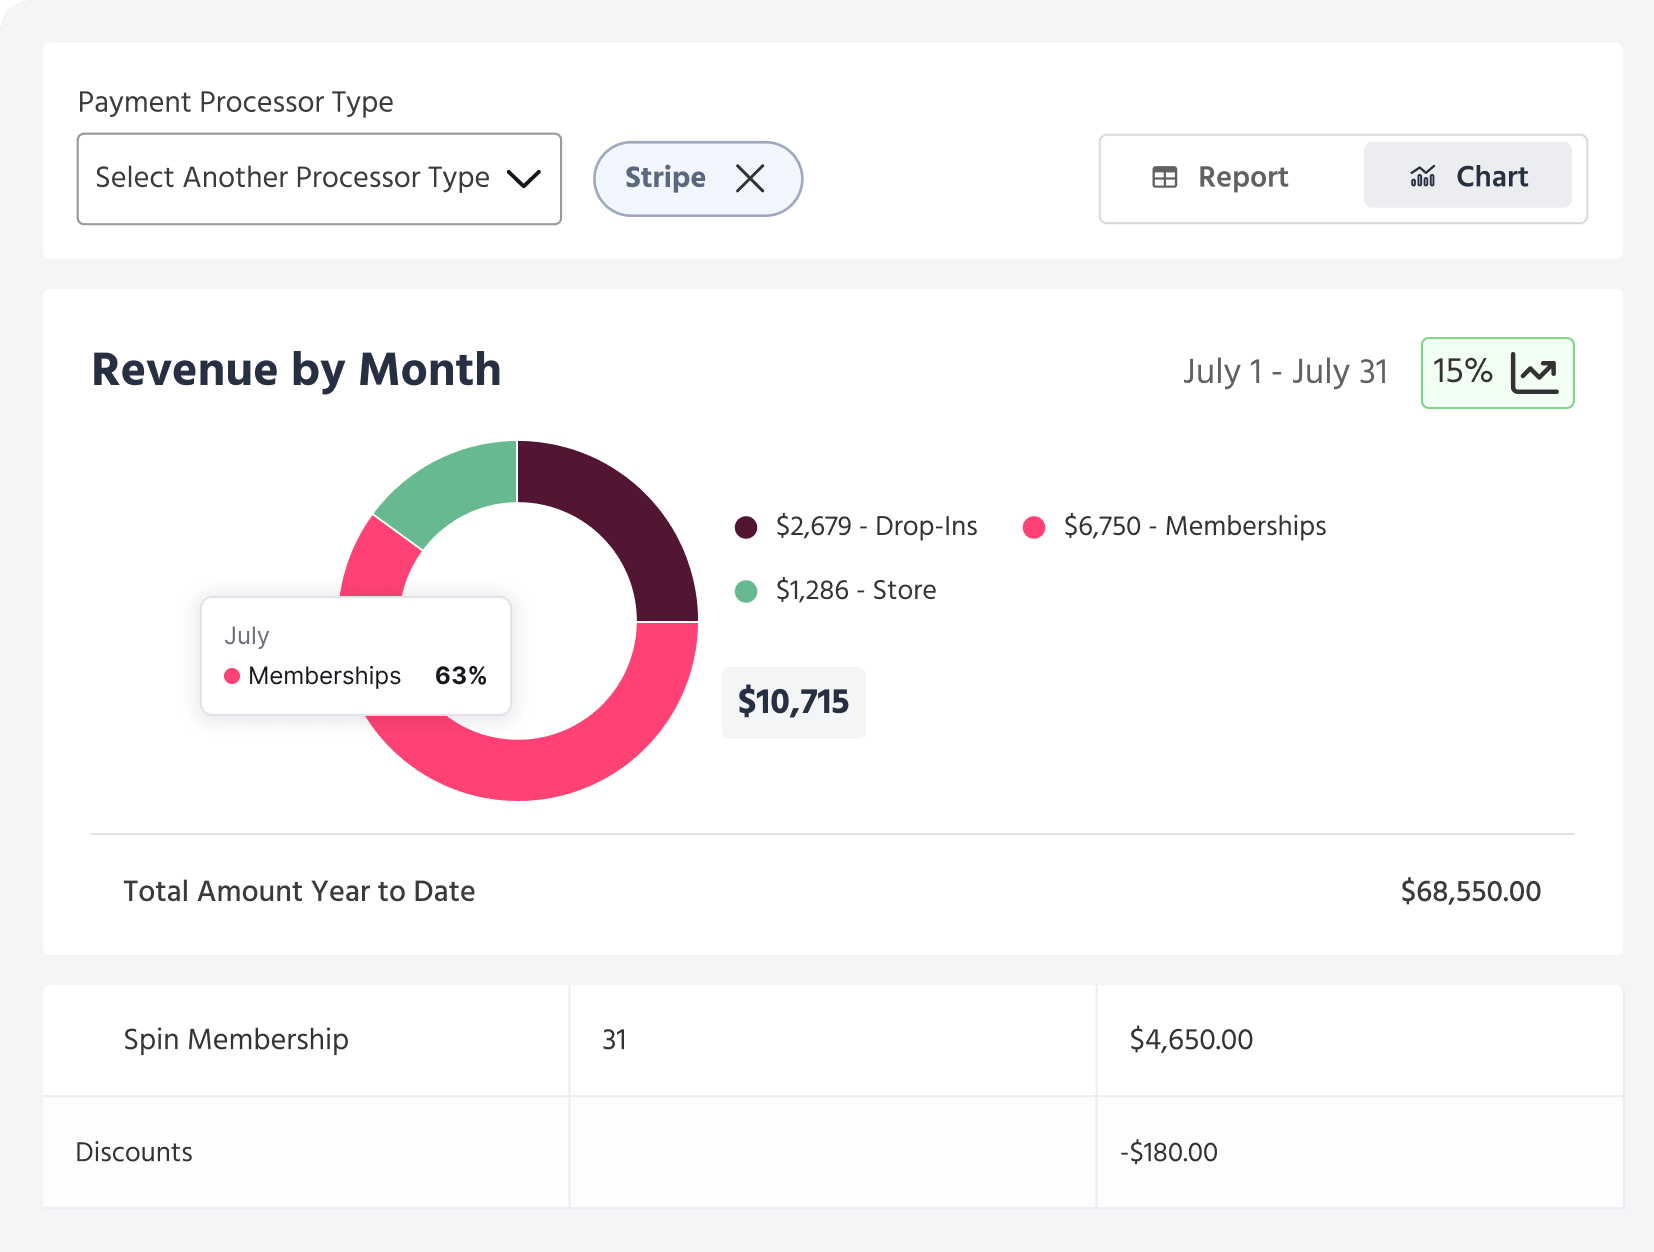Click the upward trend line icon

[1535, 373]
